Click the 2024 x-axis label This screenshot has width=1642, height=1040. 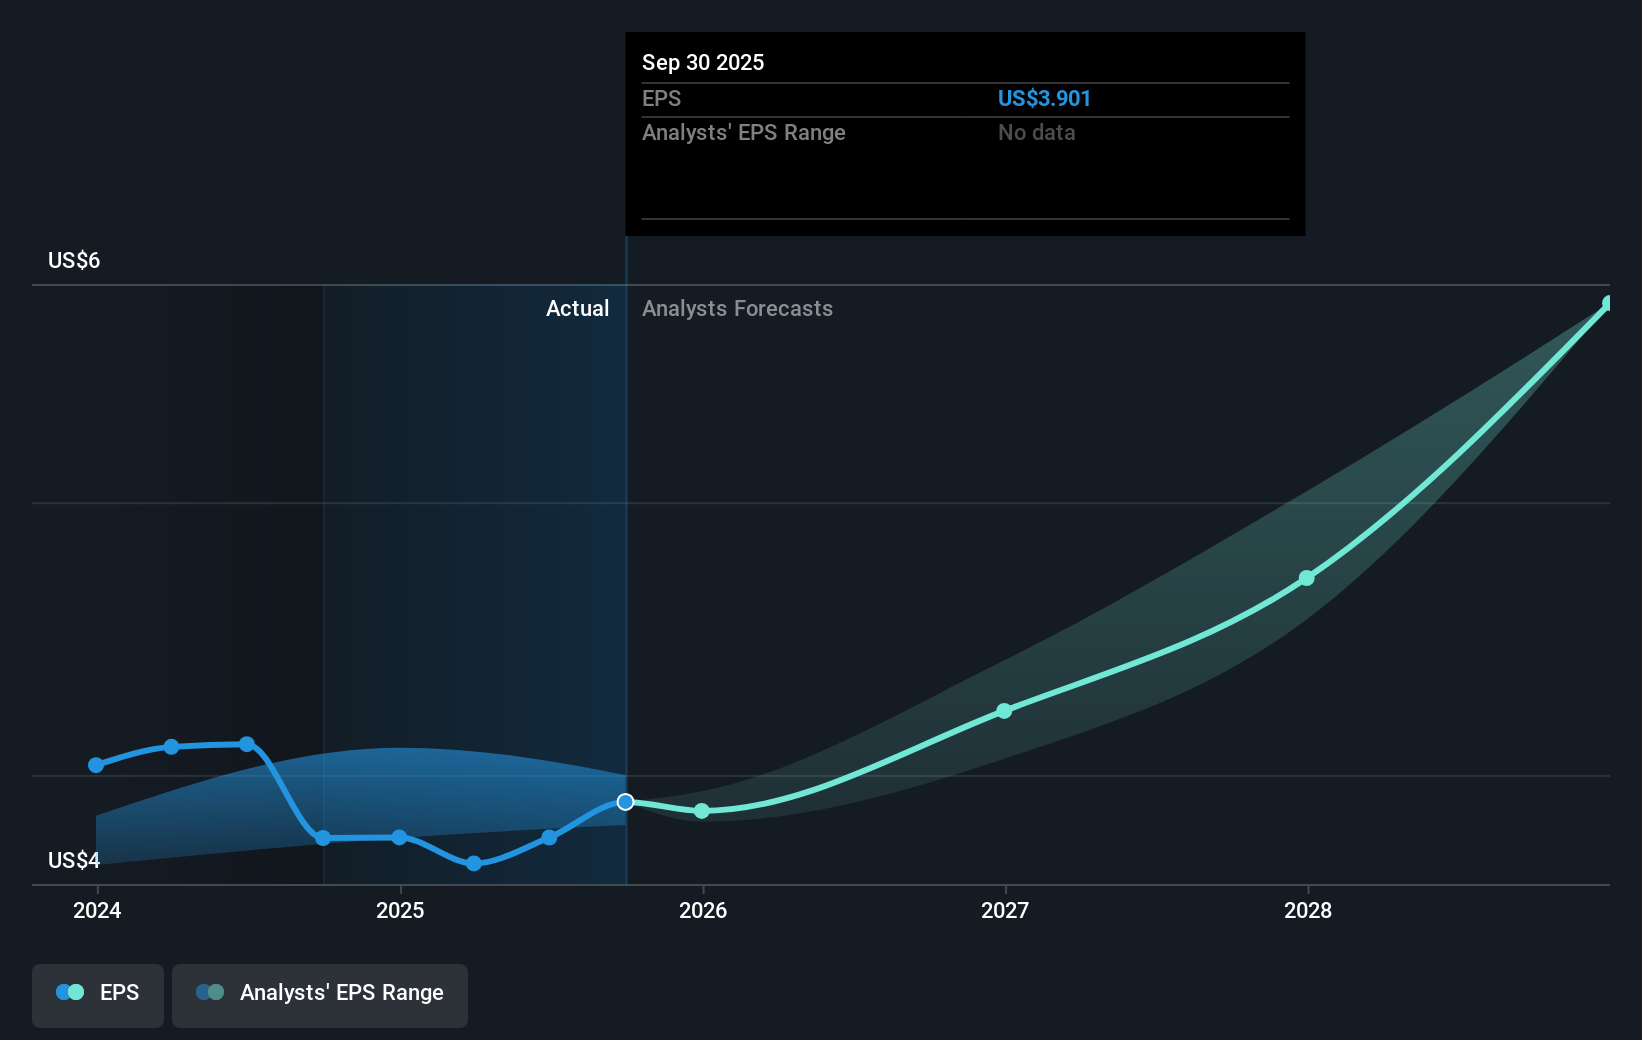(x=97, y=910)
